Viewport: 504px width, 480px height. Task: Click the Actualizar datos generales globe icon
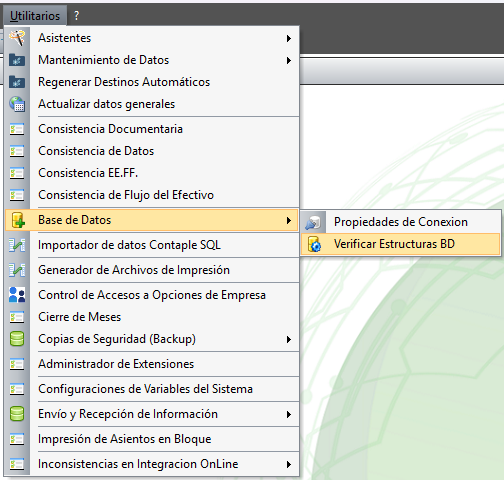pos(17,104)
